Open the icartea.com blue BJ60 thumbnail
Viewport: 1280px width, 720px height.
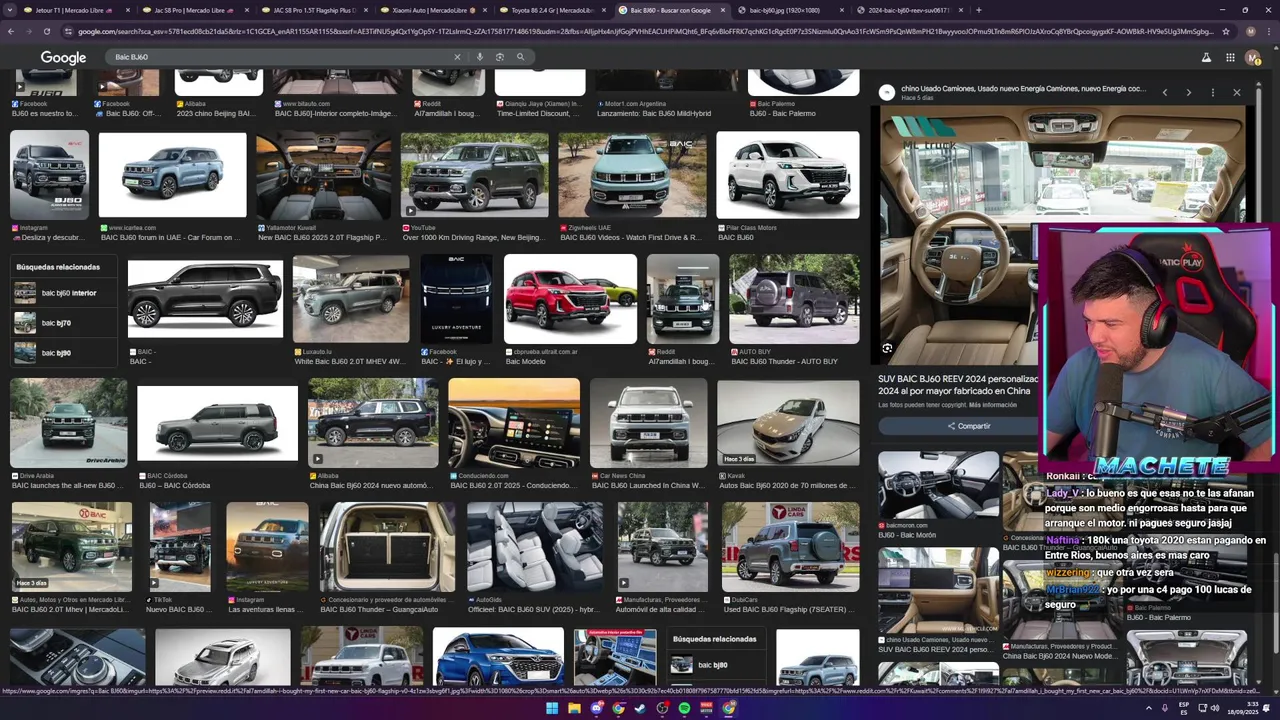pyautogui.click(x=172, y=175)
